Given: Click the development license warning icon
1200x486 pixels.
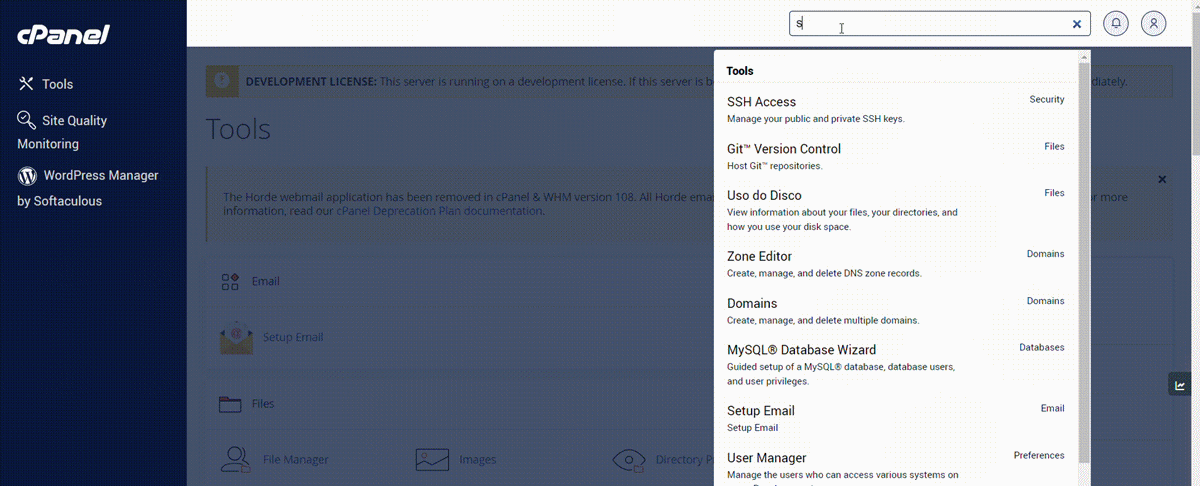Looking at the screenshot, I should click(222, 81).
